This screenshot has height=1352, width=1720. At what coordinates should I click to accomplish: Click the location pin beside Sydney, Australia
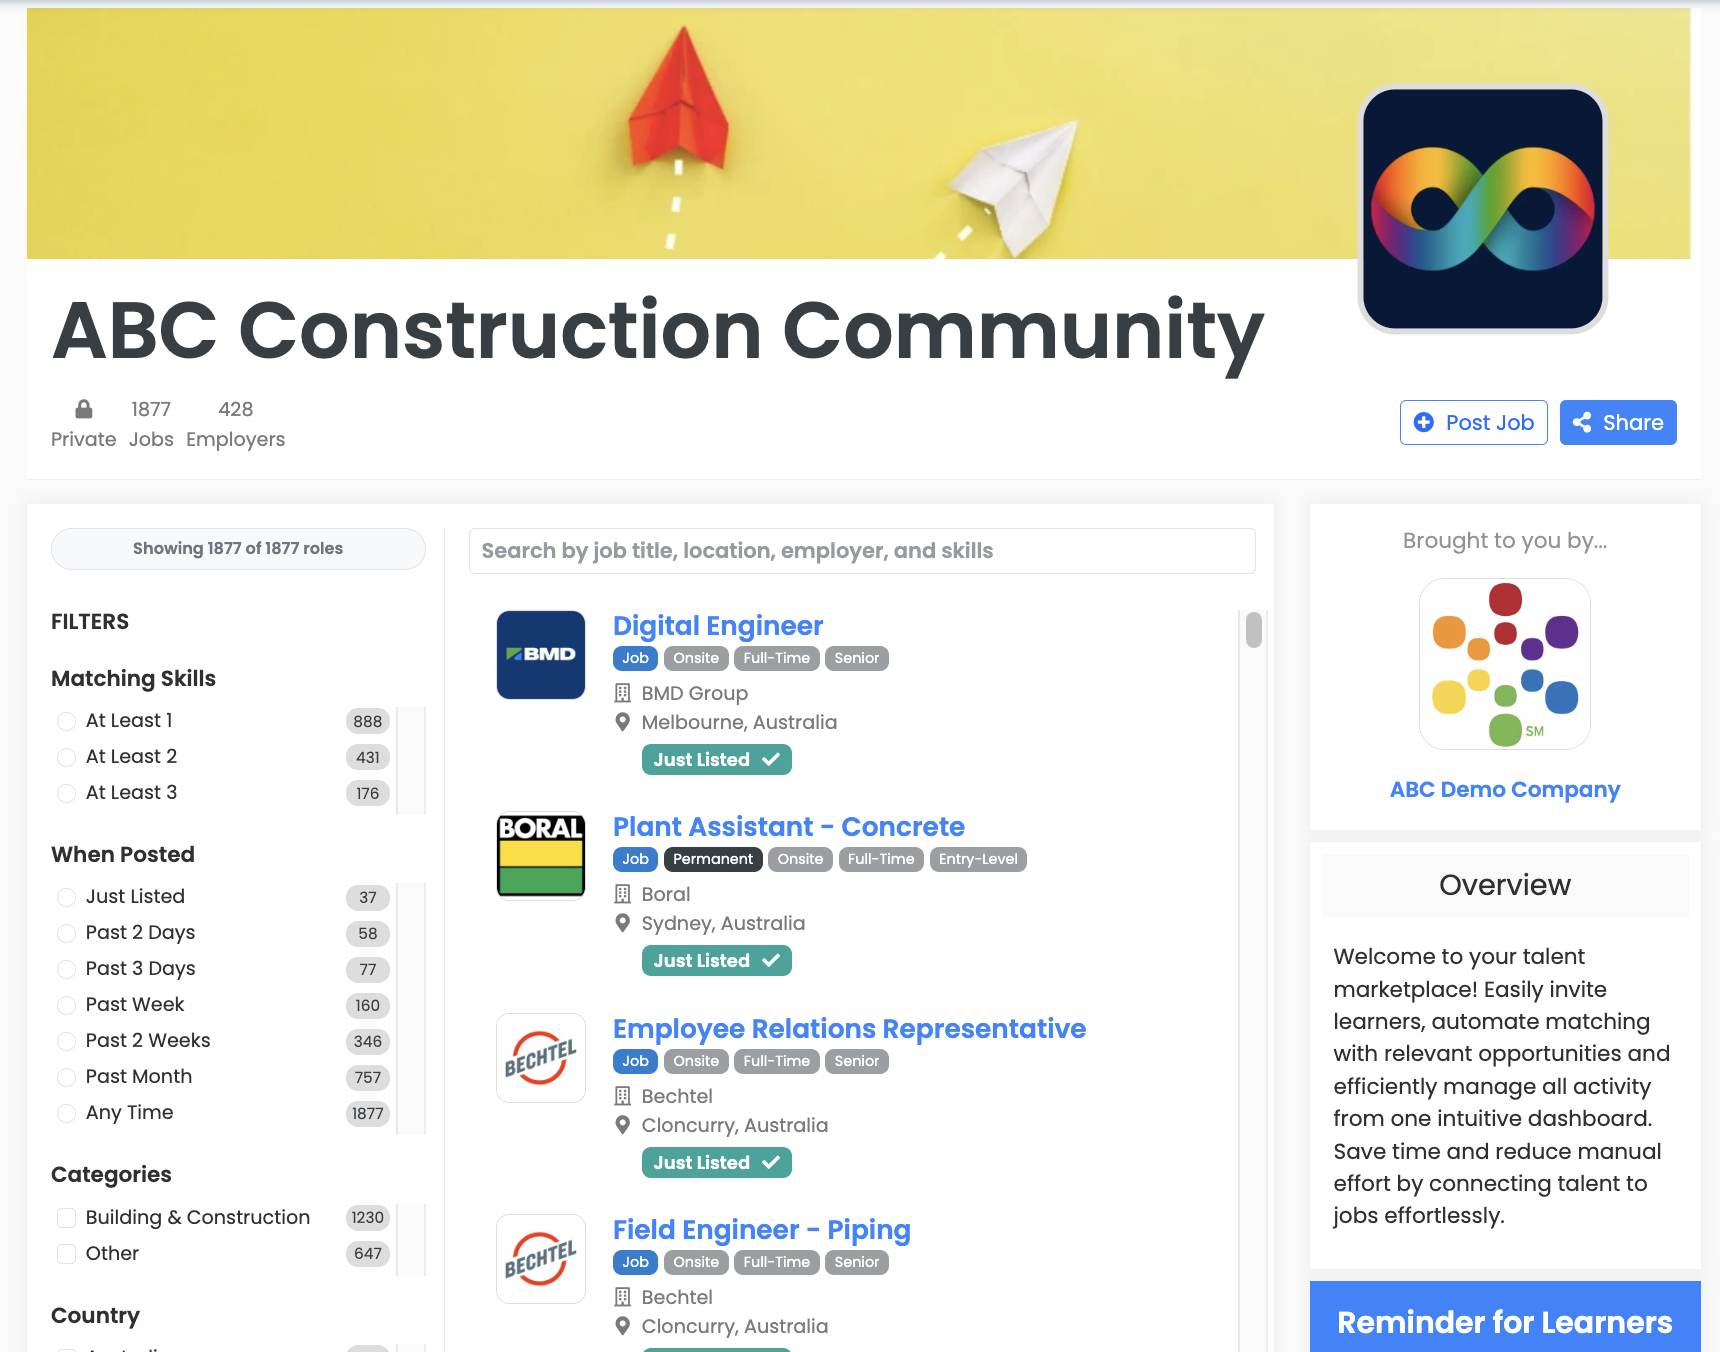click(x=622, y=923)
